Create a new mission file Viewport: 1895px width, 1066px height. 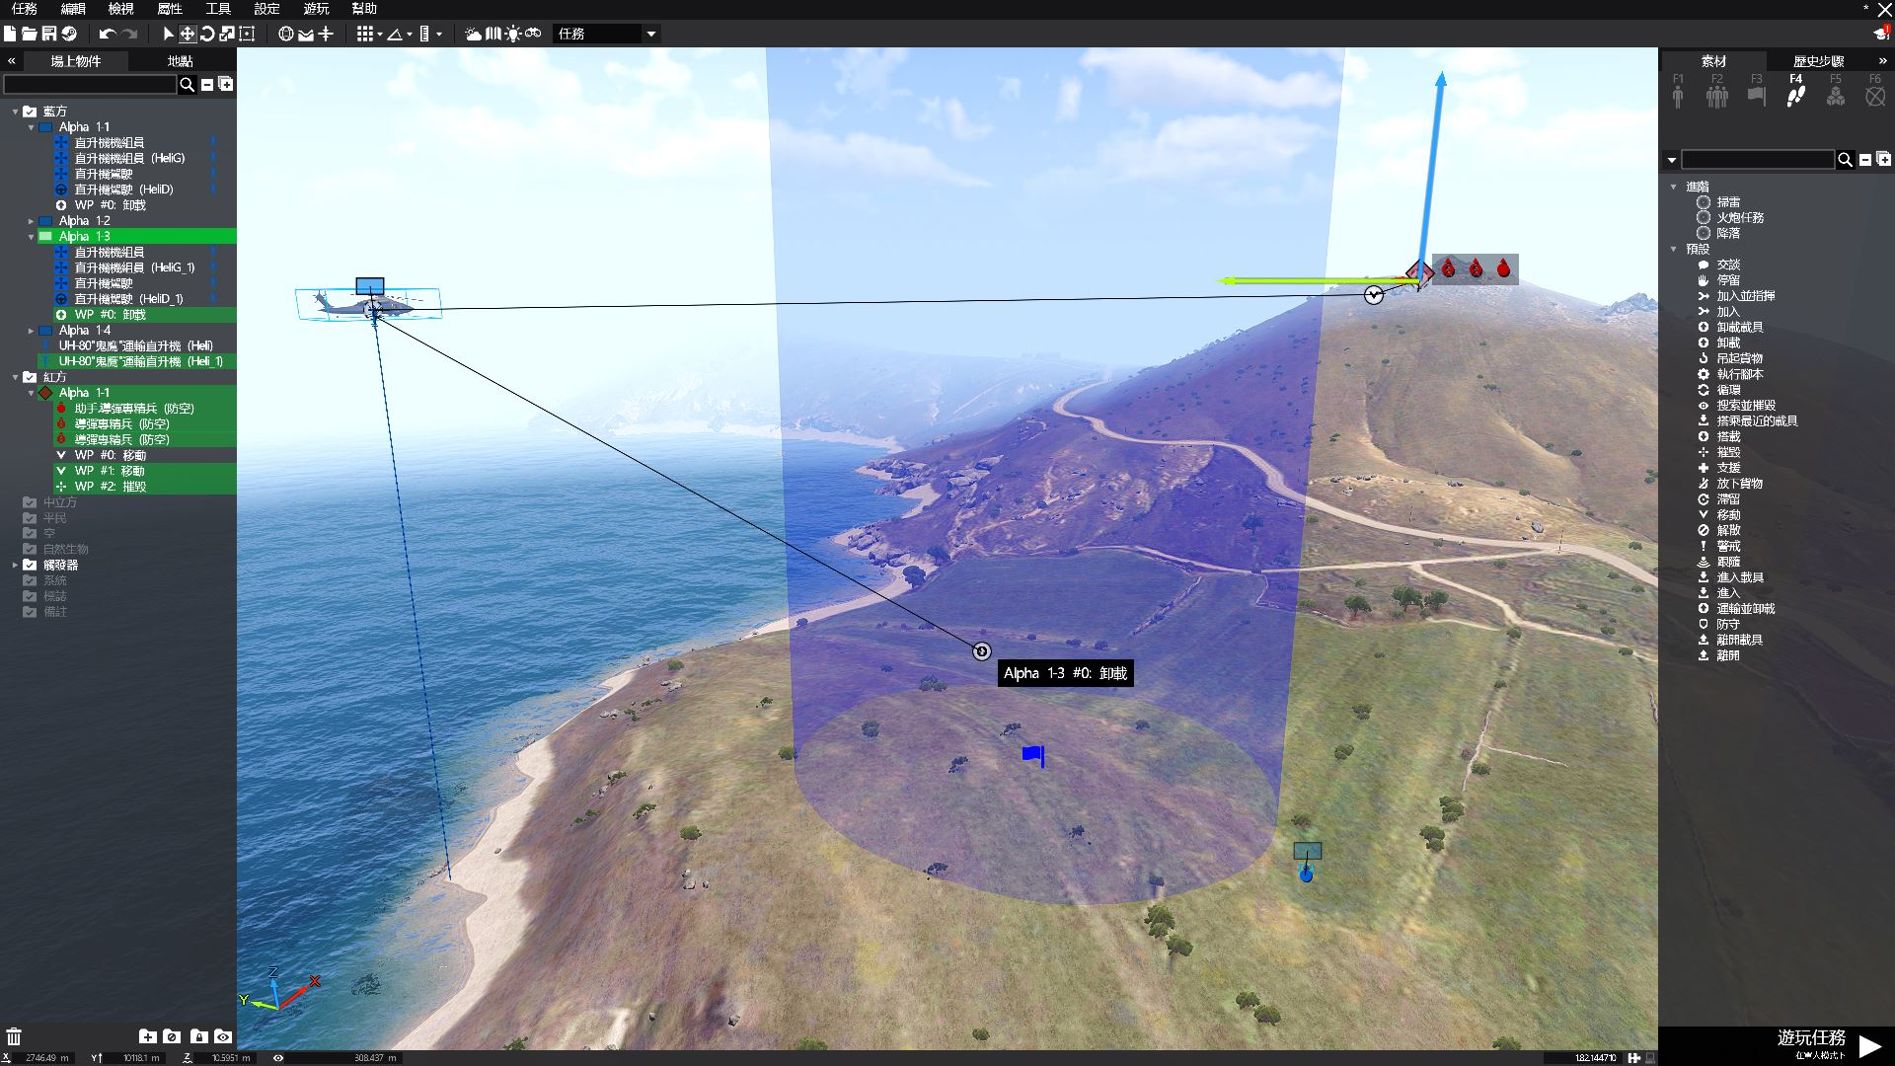click(x=10, y=33)
